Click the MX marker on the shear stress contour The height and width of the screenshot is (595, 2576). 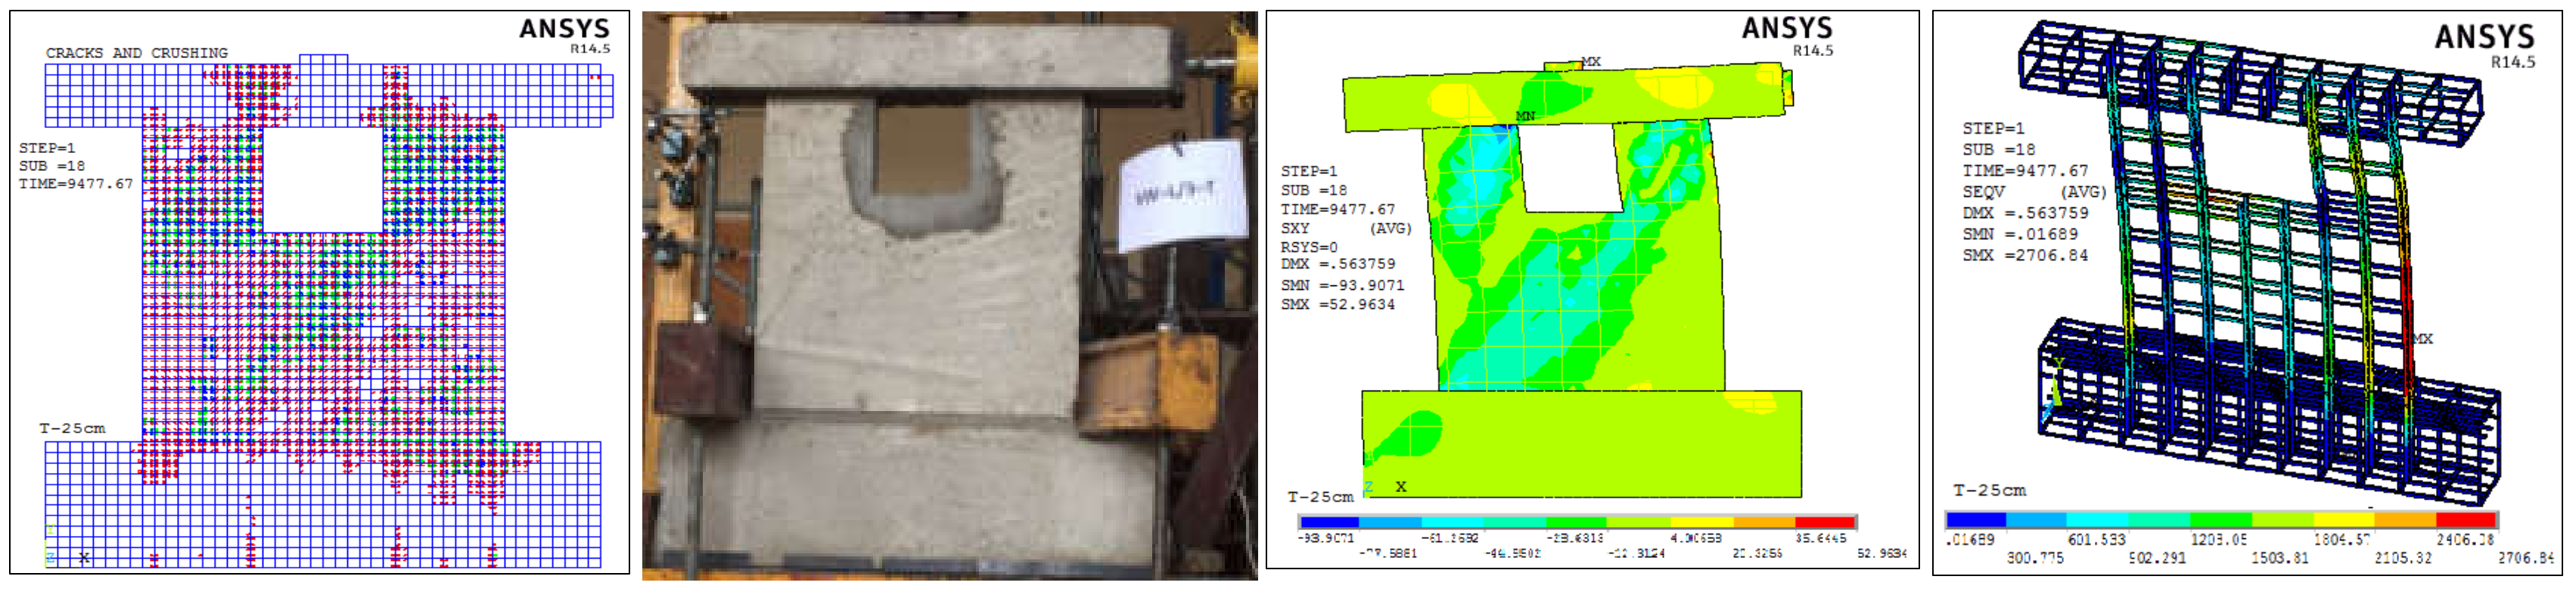coord(1591,62)
